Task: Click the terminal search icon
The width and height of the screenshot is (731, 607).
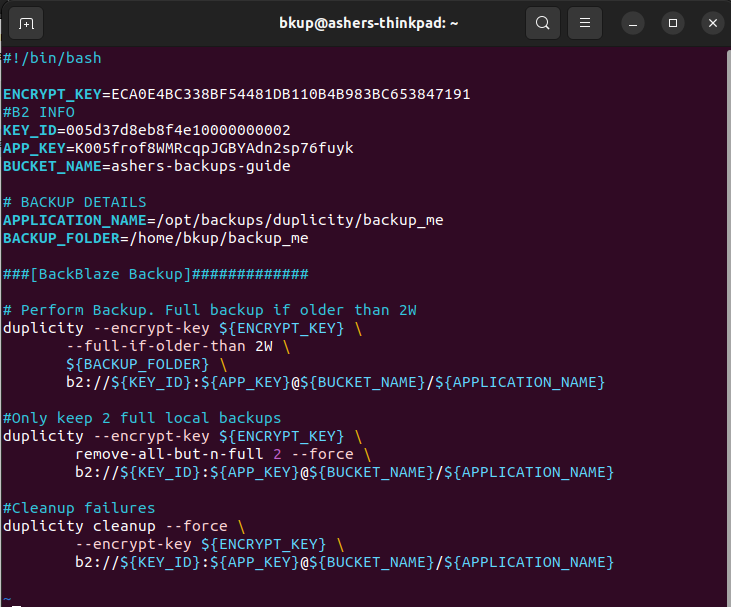Action: (x=542, y=23)
